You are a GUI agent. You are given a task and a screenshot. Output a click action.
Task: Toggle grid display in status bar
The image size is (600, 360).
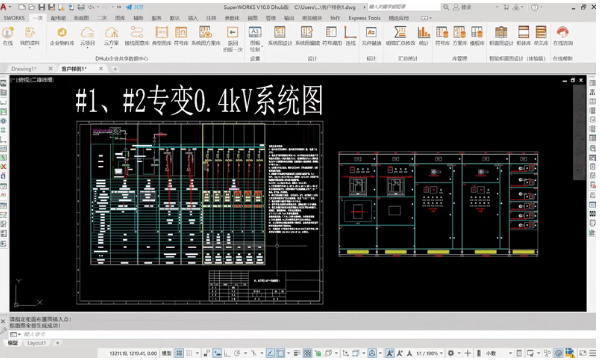coord(179,353)
